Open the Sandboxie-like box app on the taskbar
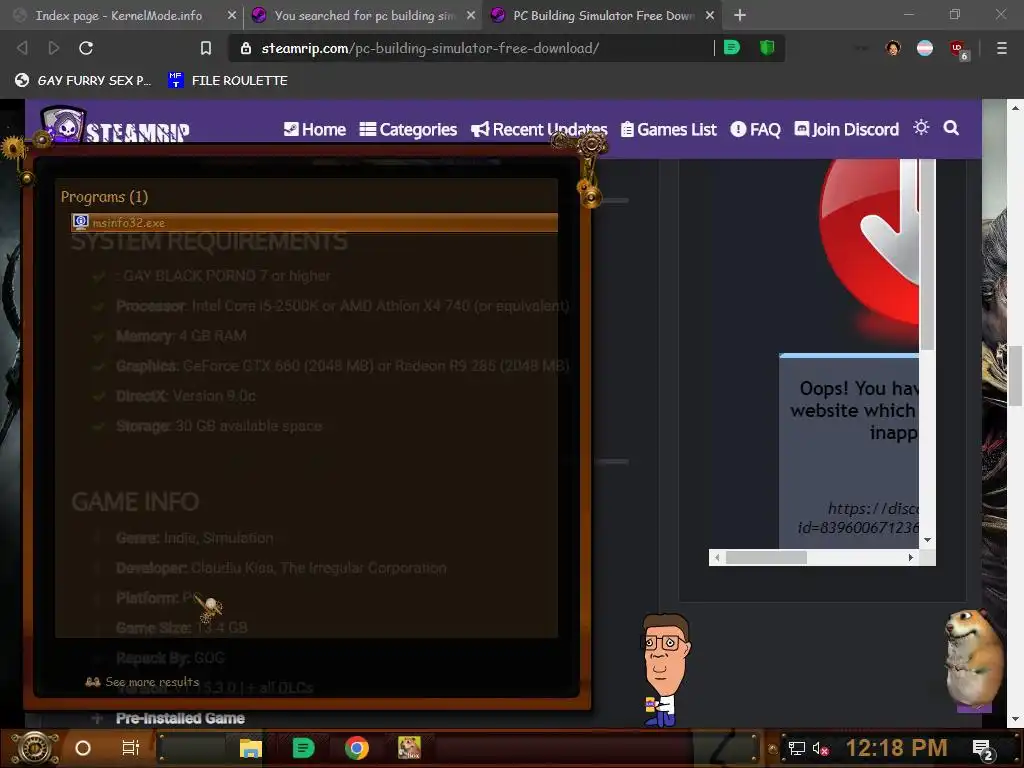1024x768 pixels. tap(409, 748)
